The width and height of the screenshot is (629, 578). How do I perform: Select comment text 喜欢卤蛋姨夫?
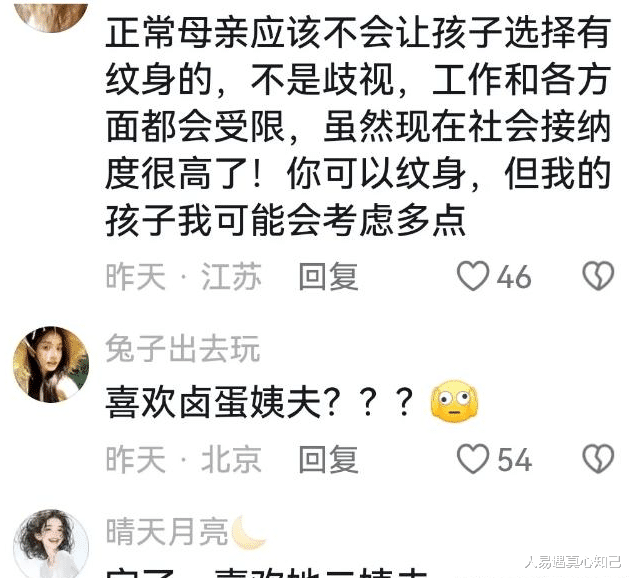213,402
